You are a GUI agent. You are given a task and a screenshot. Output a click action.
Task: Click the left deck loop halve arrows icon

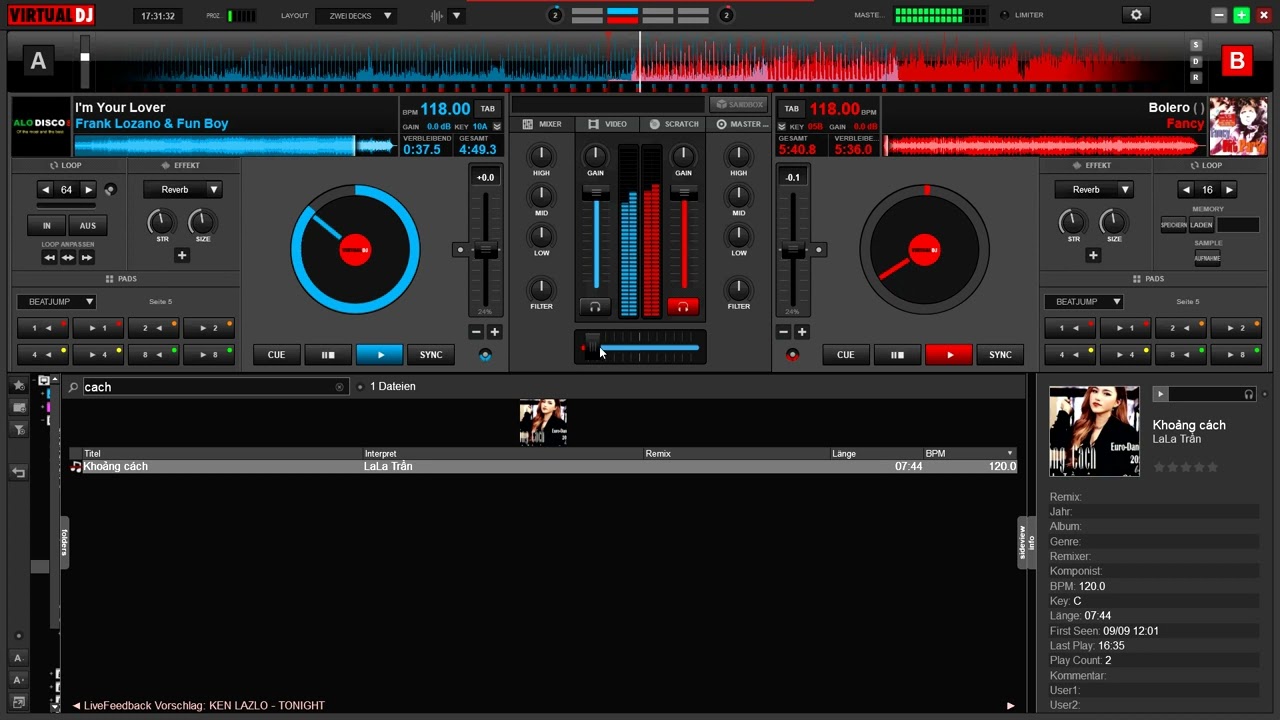(x=49, y=258)
